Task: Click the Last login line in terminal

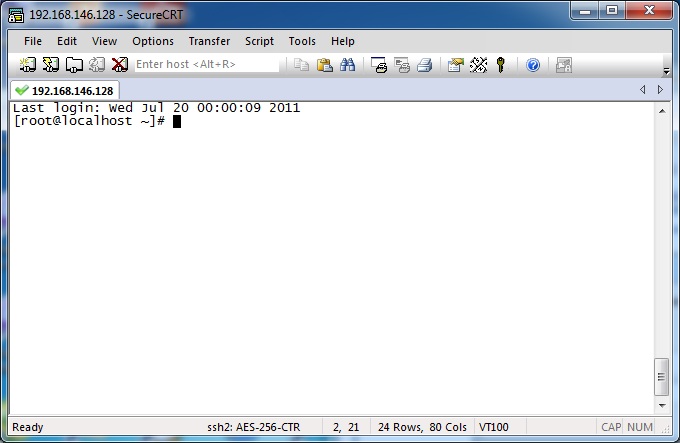Action: pos(157,107)
